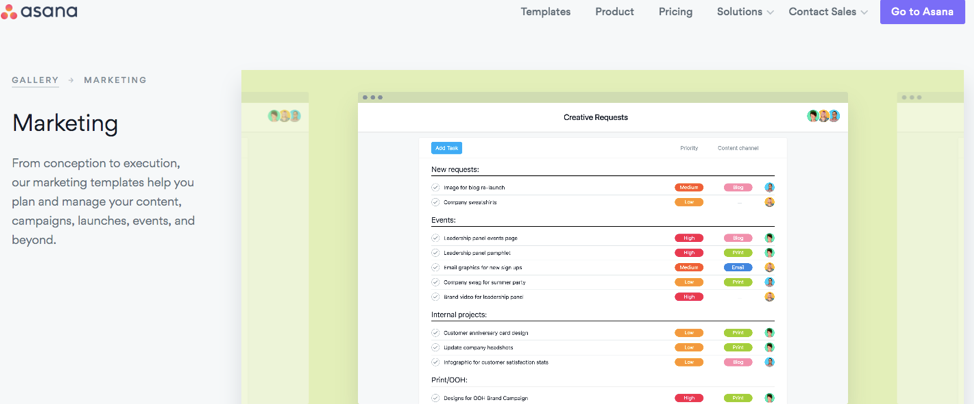Click assignee avatar on 'Email graphics' row

pyautogui.click(x=770, y=267)
